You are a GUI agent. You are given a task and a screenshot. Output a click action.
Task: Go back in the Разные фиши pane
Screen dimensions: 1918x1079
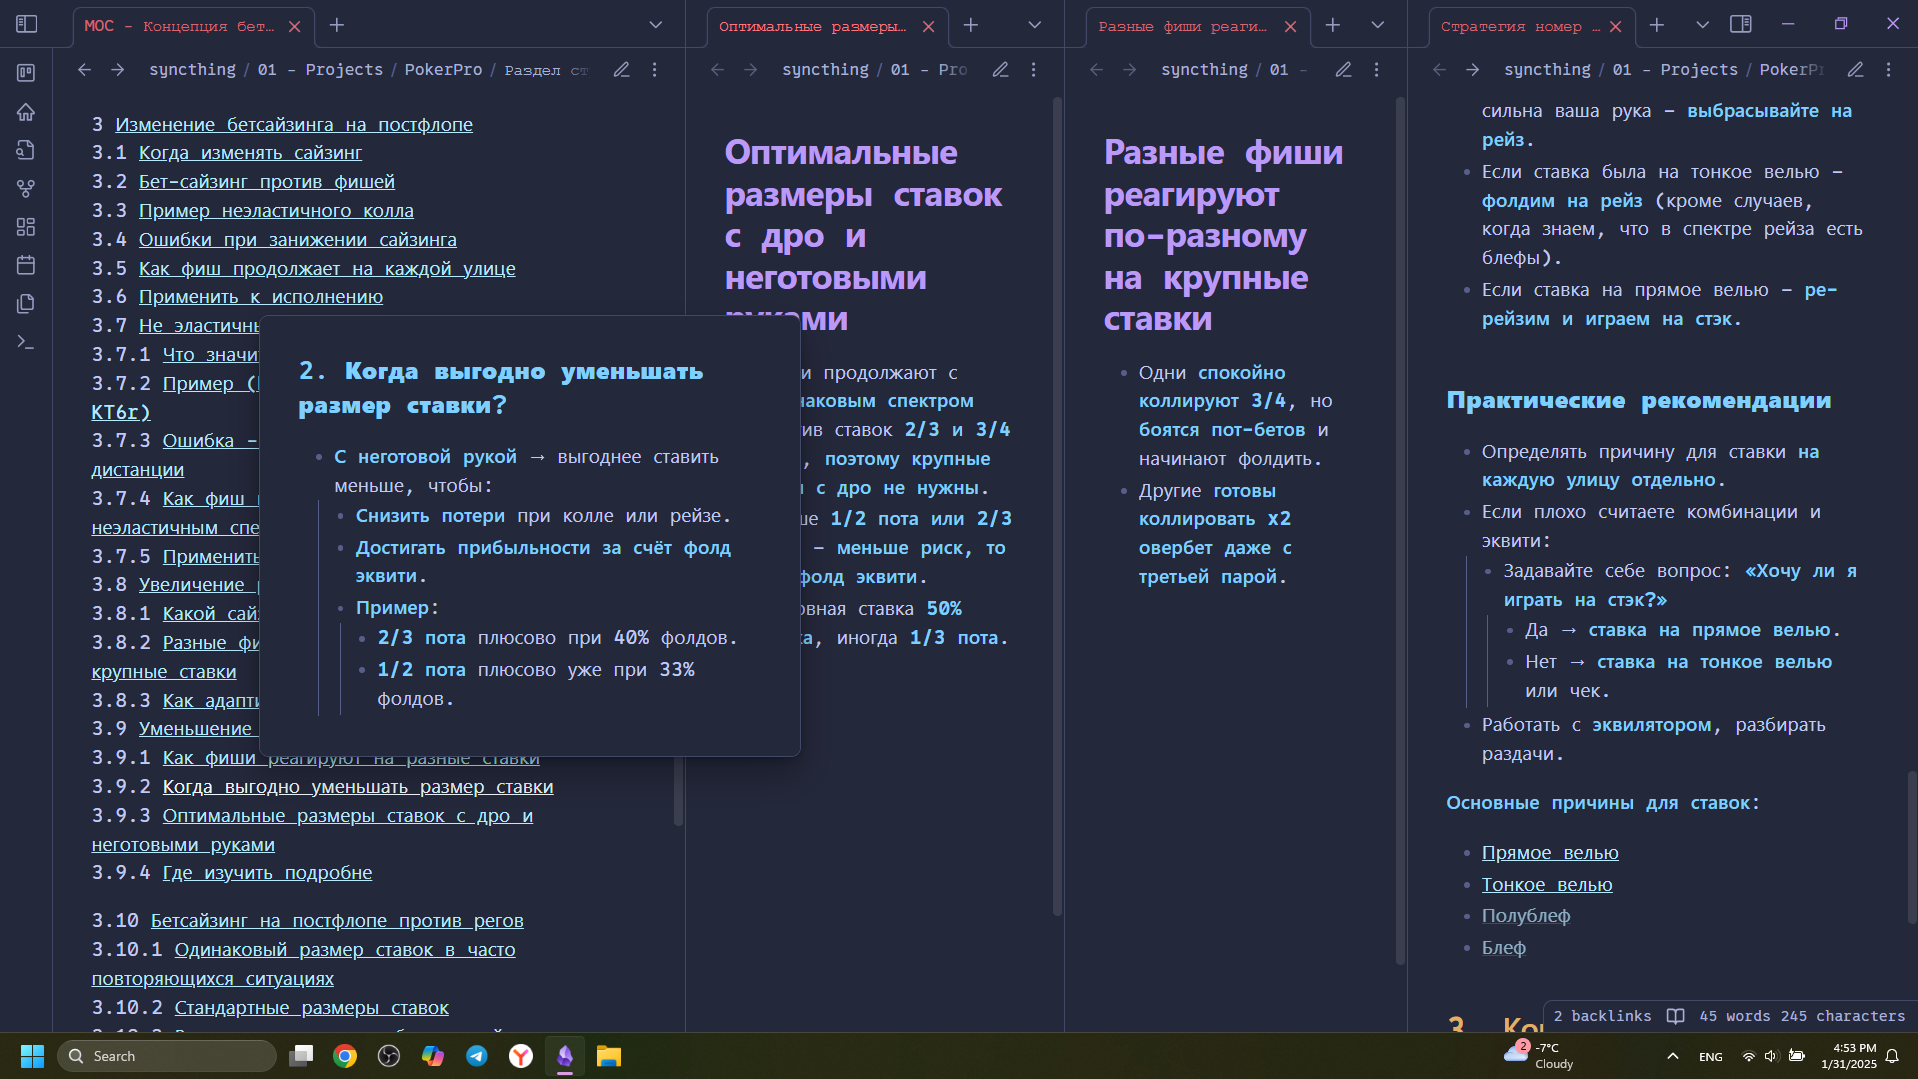click(1096, 69)
